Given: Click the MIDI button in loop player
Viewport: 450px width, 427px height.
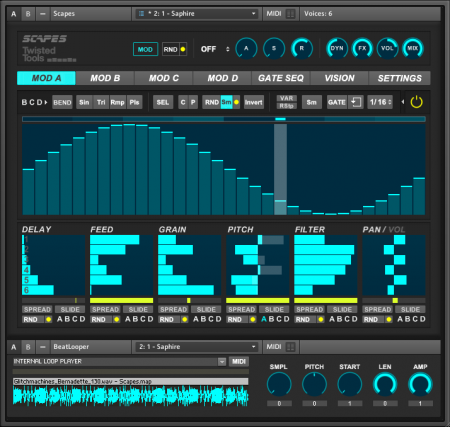Looking at the screenshot, I should (x=239, y=362).
